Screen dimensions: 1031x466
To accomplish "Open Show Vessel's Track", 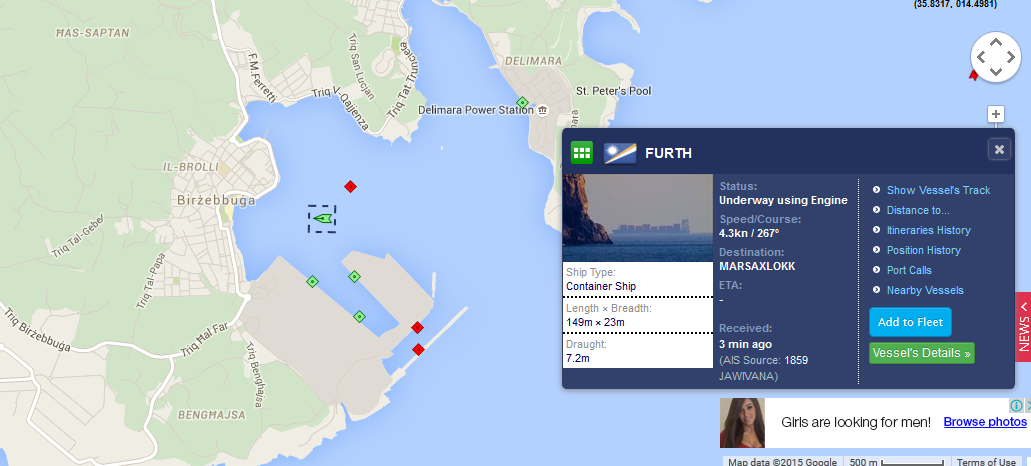I will [938, 190].
